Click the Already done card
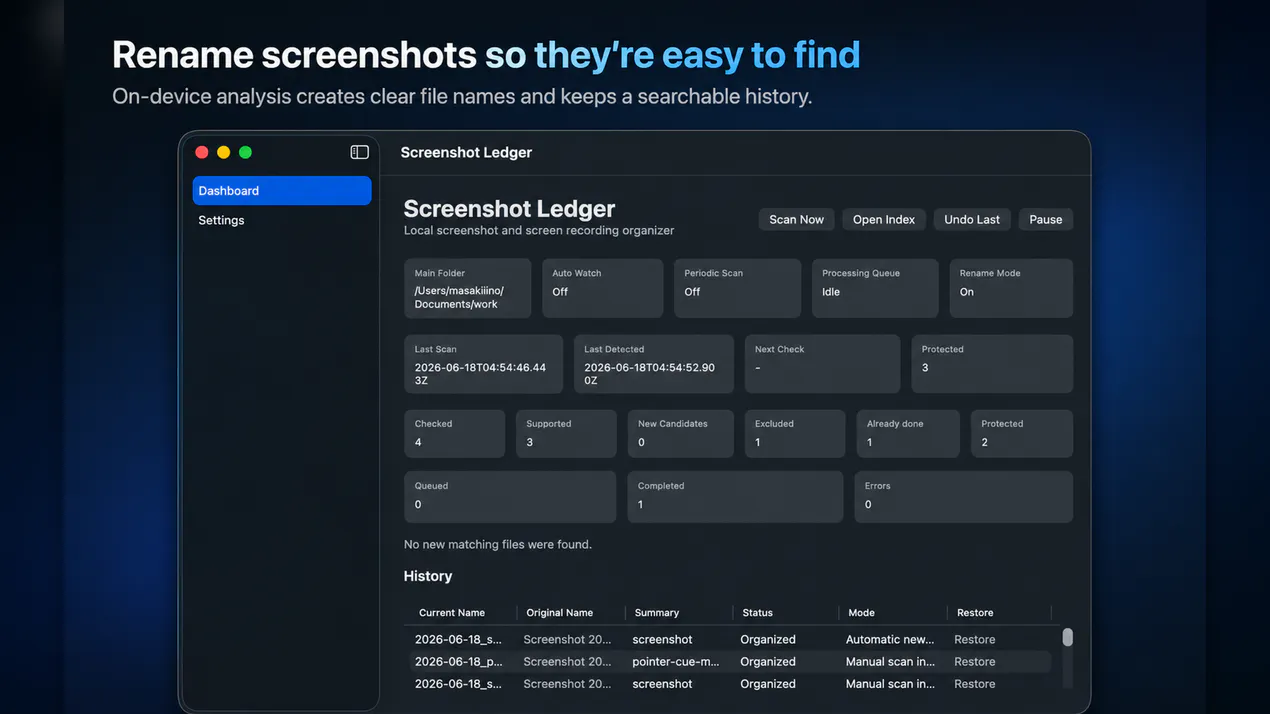 [908, 434]
